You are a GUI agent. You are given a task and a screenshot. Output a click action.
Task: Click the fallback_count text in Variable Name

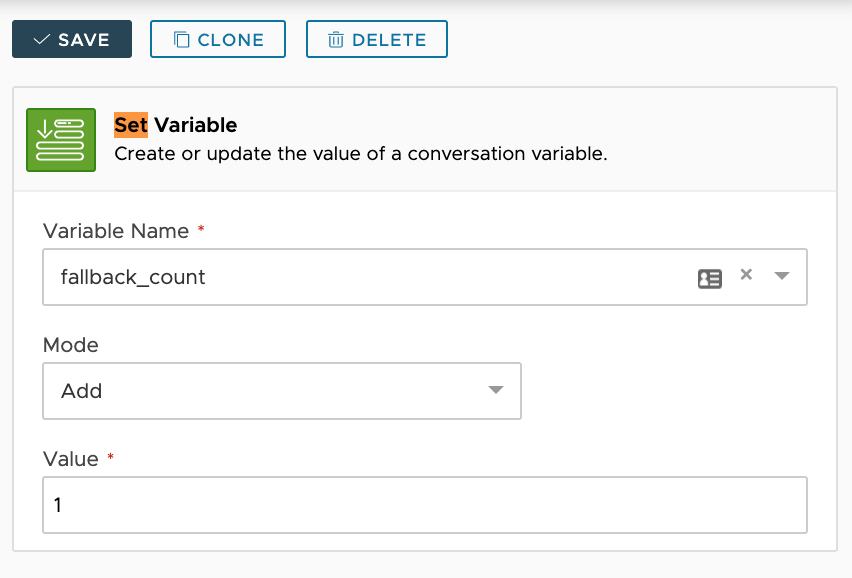[133, 277]
